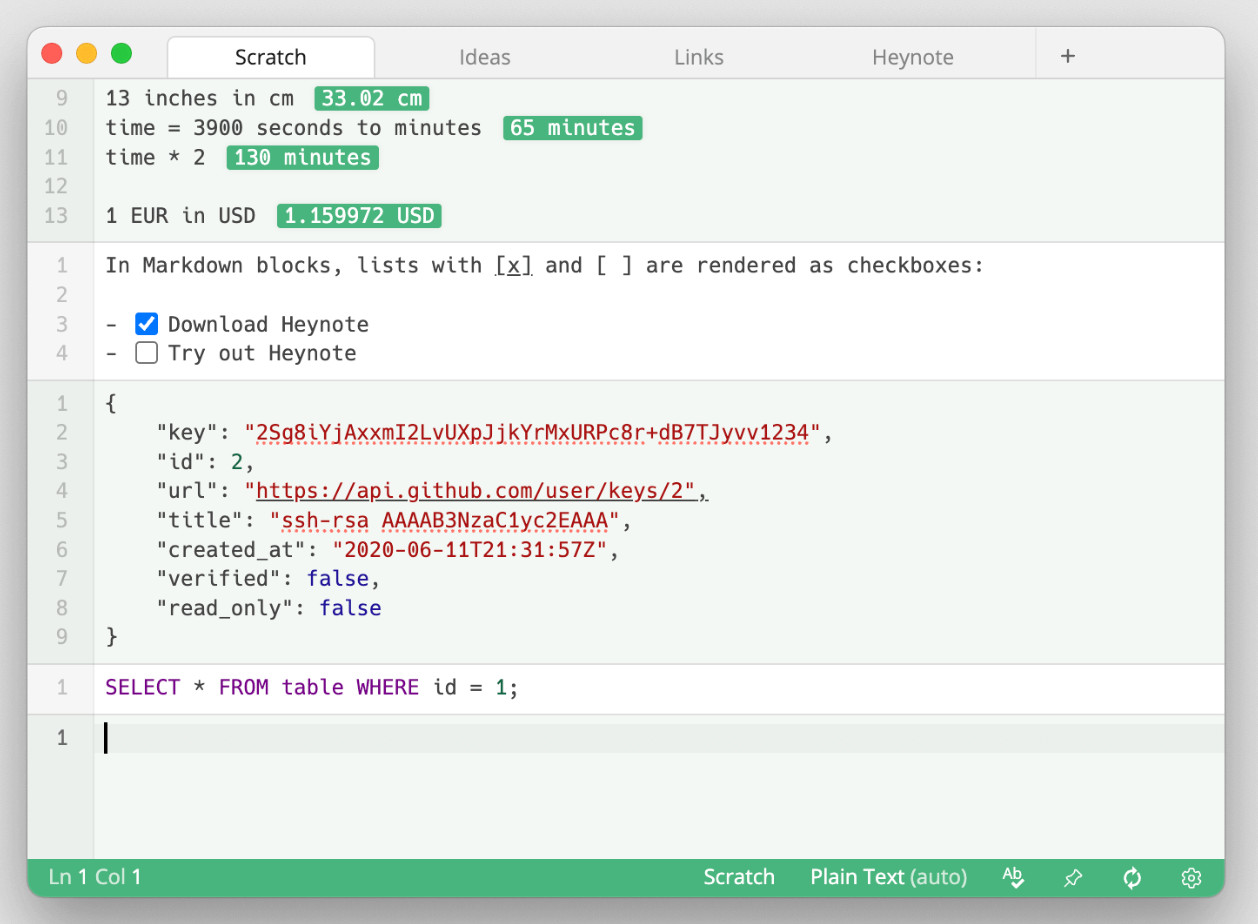Open the Heynote tab
This screenshot has height=924, width=1258.
tap(912, 57)
